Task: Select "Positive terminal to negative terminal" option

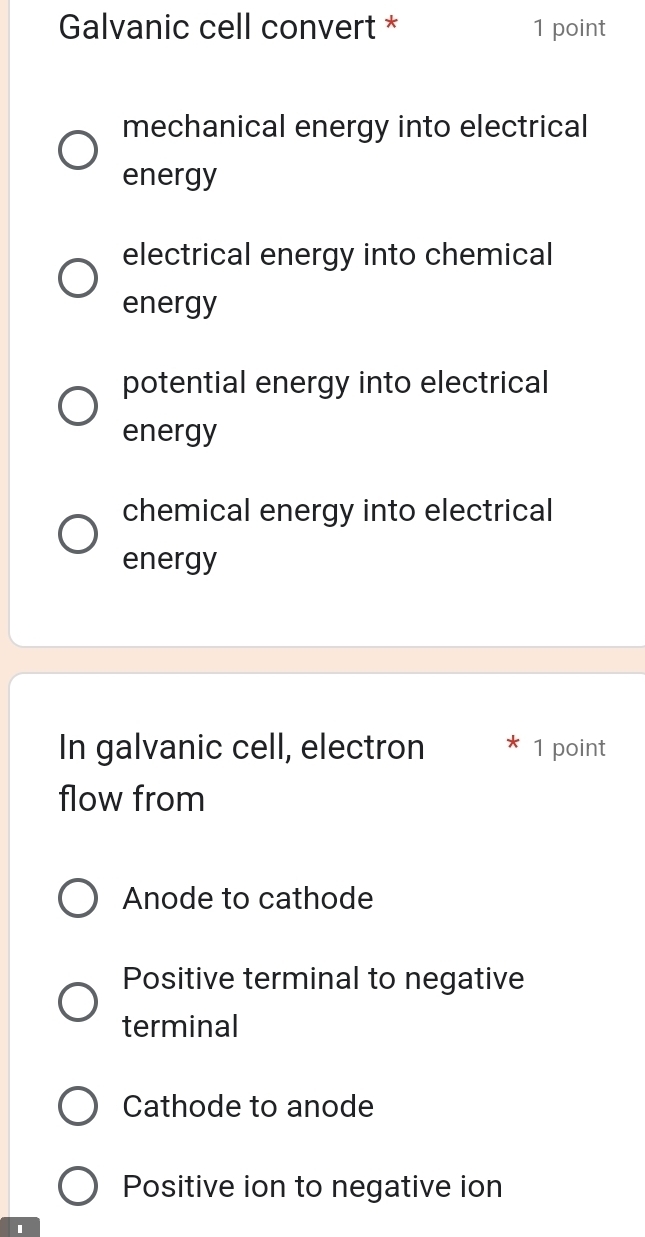Action: click(x=78, y=1001)
